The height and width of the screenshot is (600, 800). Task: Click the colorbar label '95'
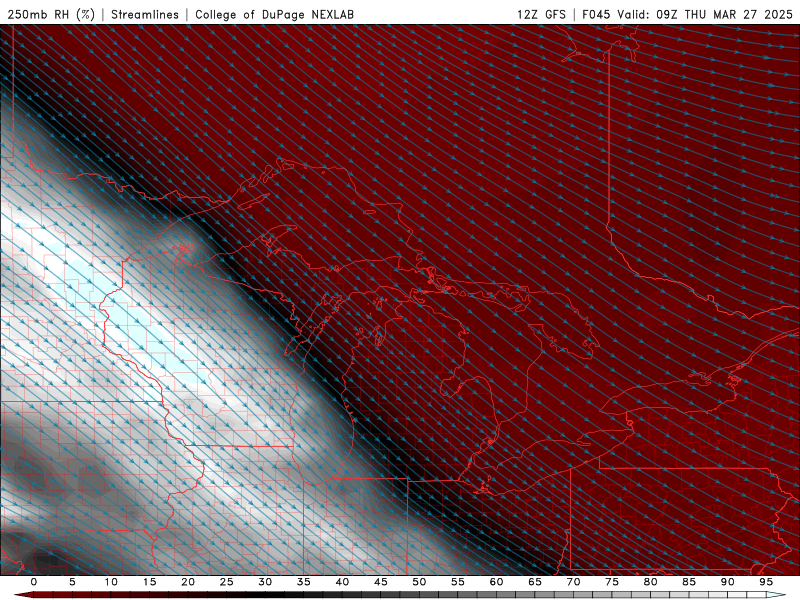tap(766, 582)
